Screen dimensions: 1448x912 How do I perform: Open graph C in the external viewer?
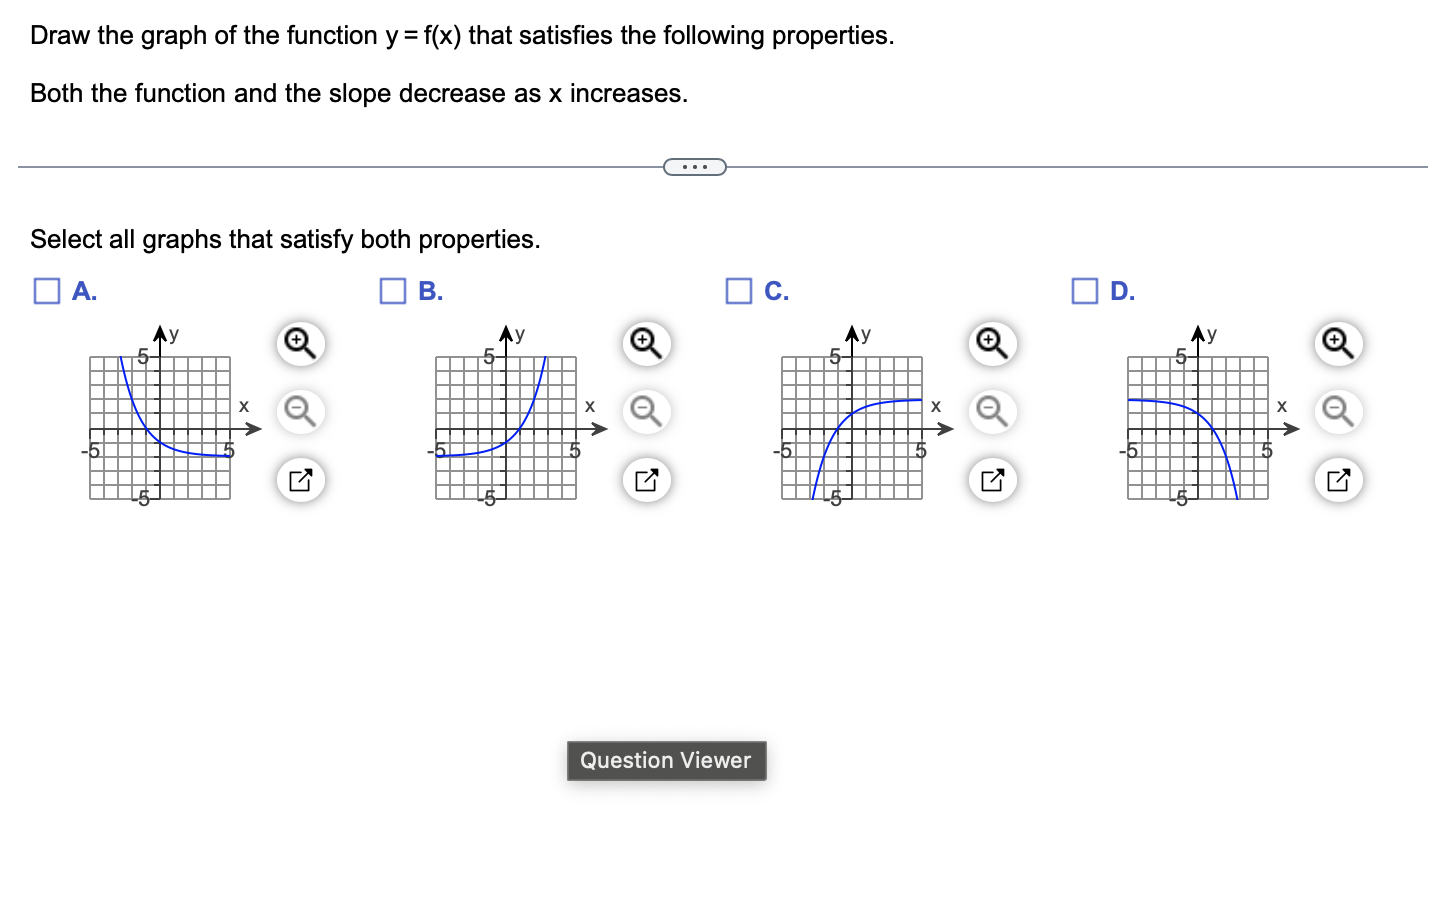click(991, 480)
